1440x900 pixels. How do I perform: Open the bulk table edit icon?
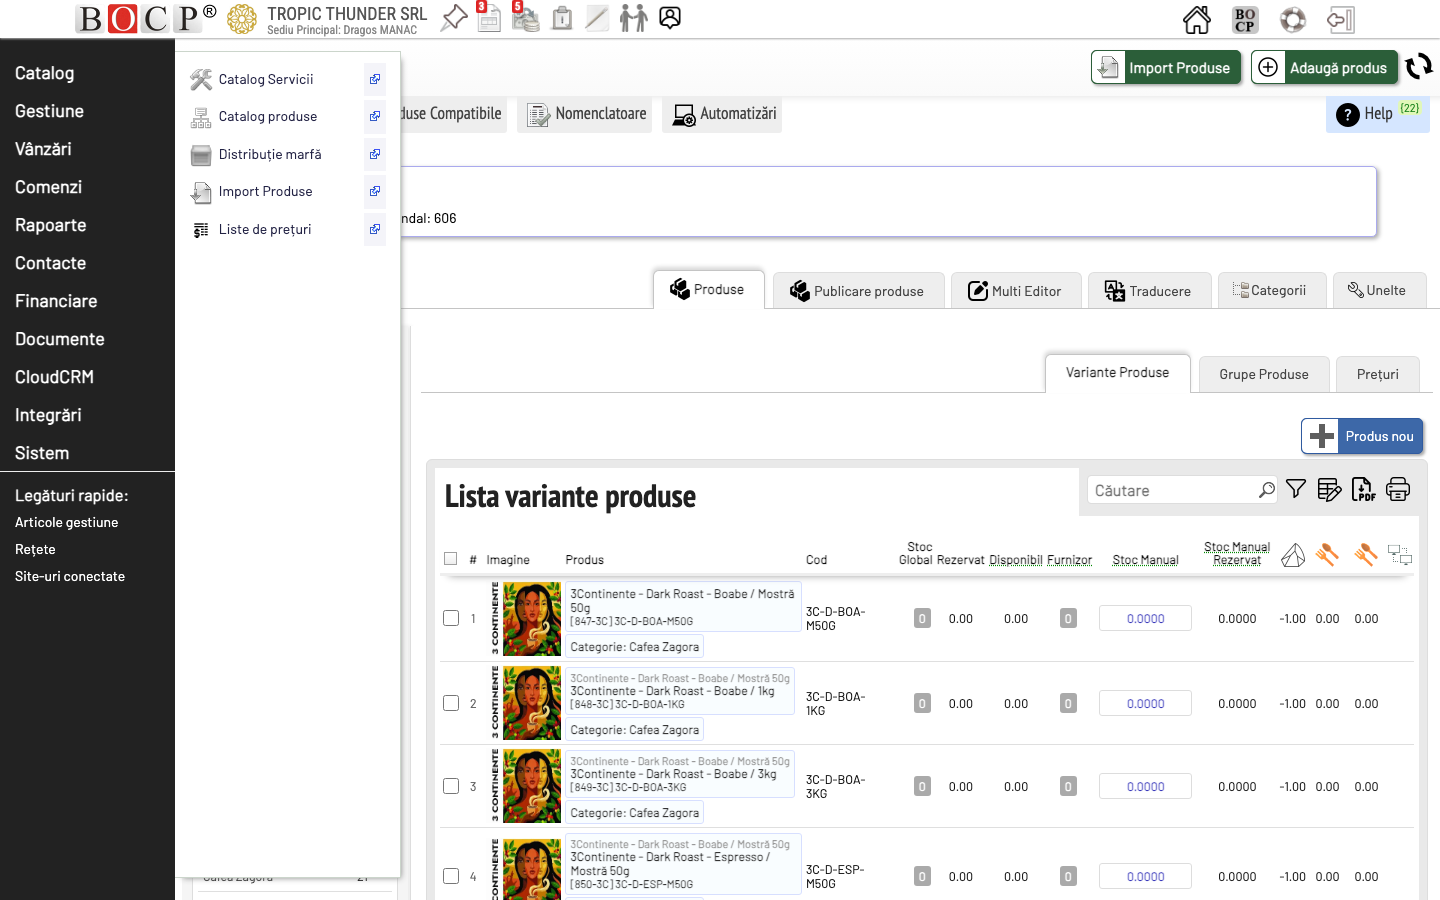click(1330, 489)
